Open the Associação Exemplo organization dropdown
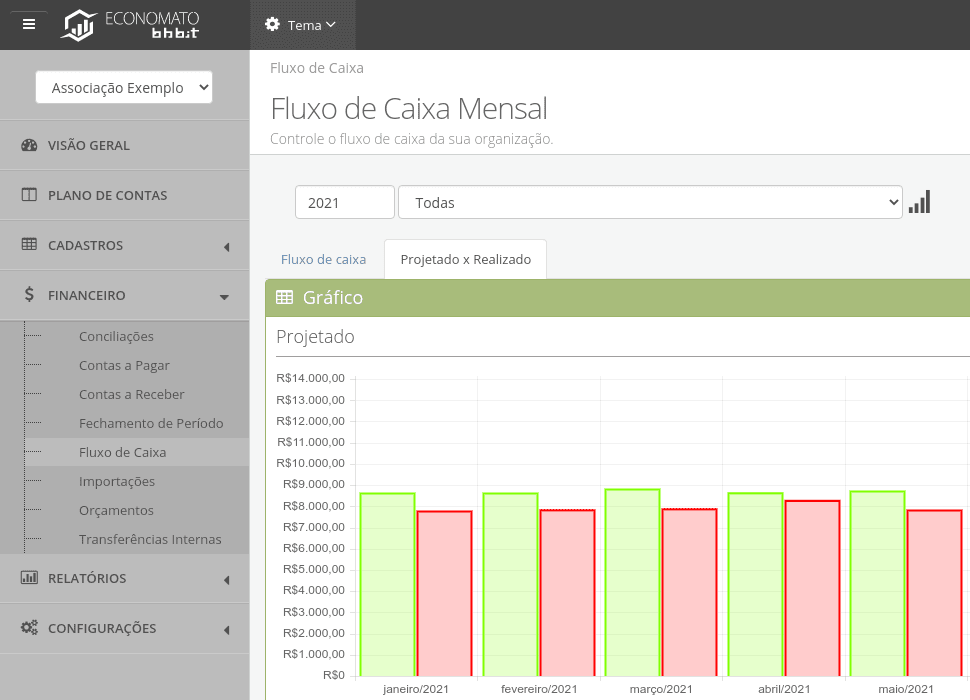The height and width of the screenshot is (700, 970). pos(125,88)
